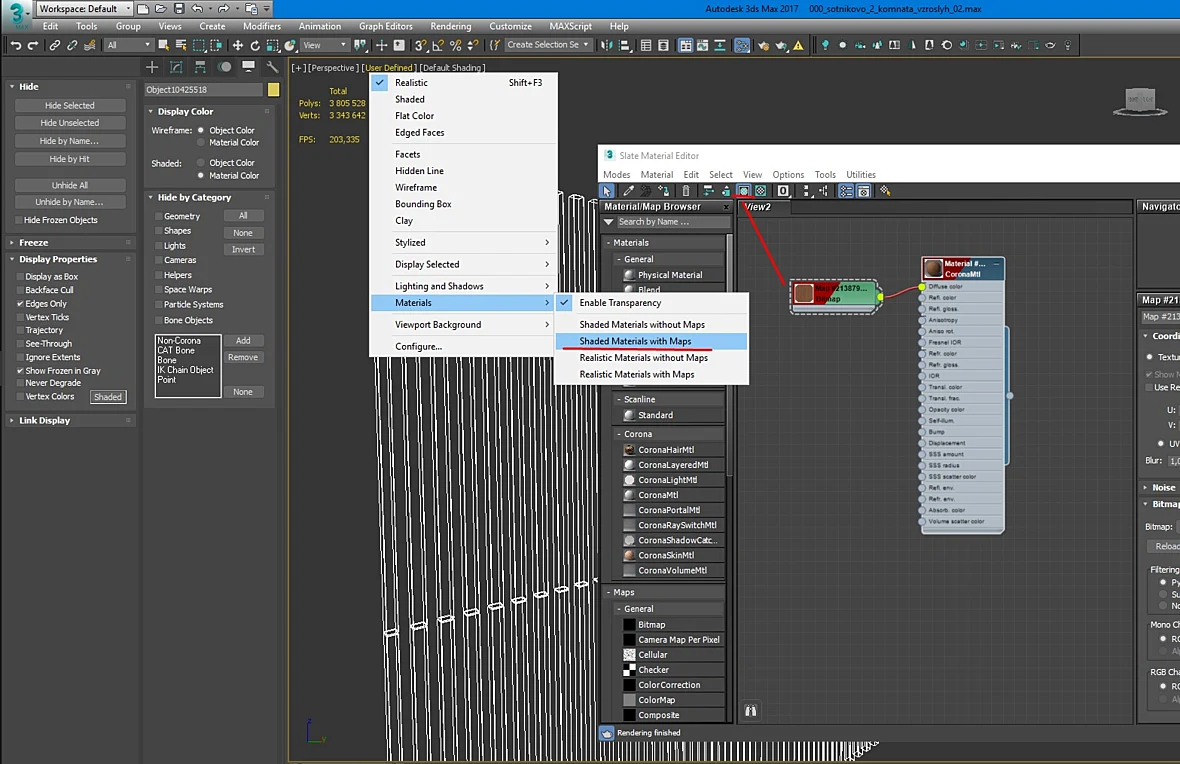Click the Zoom binoculars icon in View2
Viewport: 1180px width, 764px height.
point(750,711)
